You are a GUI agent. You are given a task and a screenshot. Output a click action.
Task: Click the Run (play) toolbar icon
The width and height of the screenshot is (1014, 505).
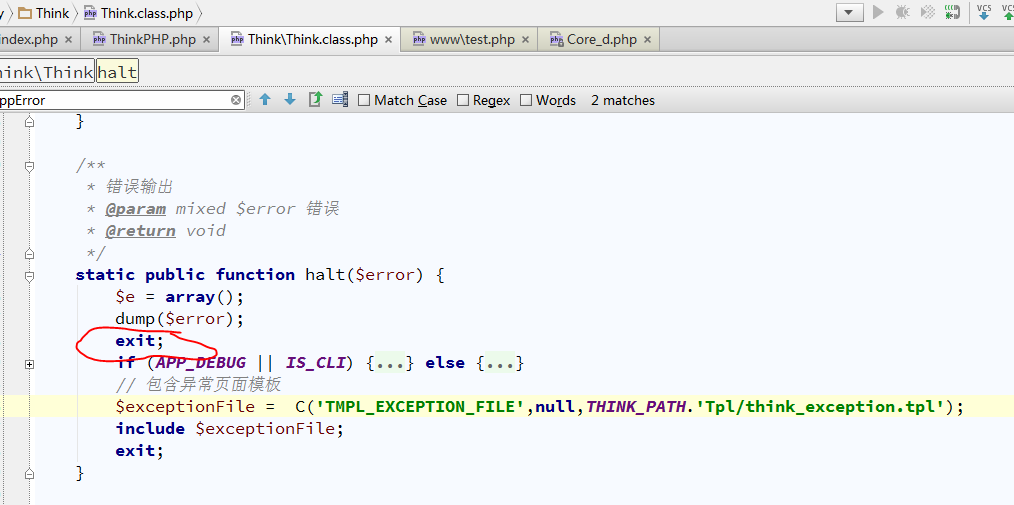[879, 12]
